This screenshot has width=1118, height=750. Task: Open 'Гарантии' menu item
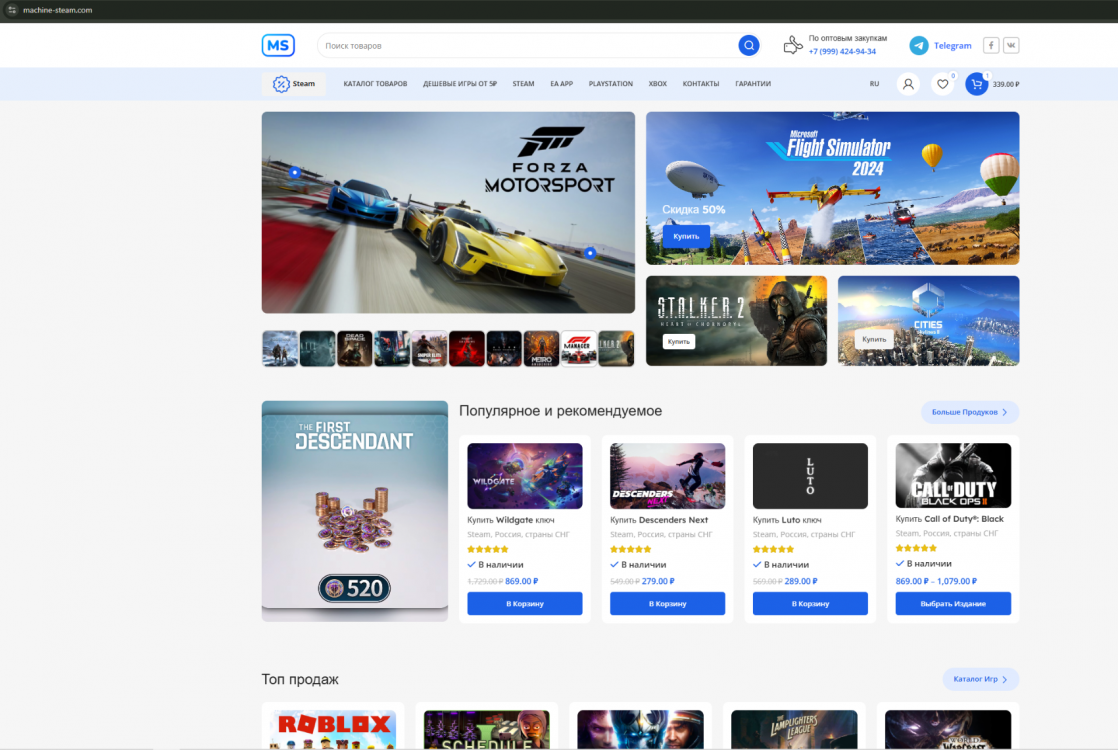pyautogui.click(x=753, y=84)
